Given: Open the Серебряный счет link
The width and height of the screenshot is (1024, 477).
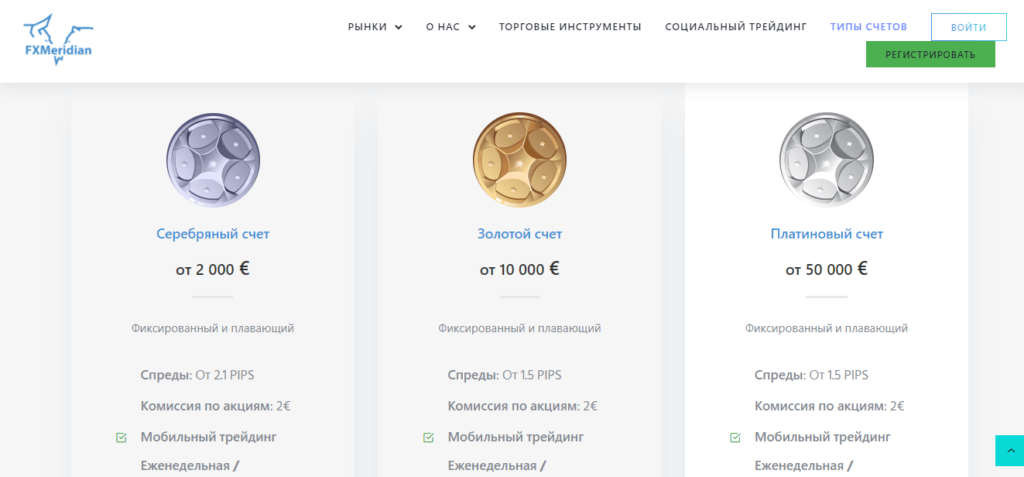Looking at the screenshot, I should 213,234.
